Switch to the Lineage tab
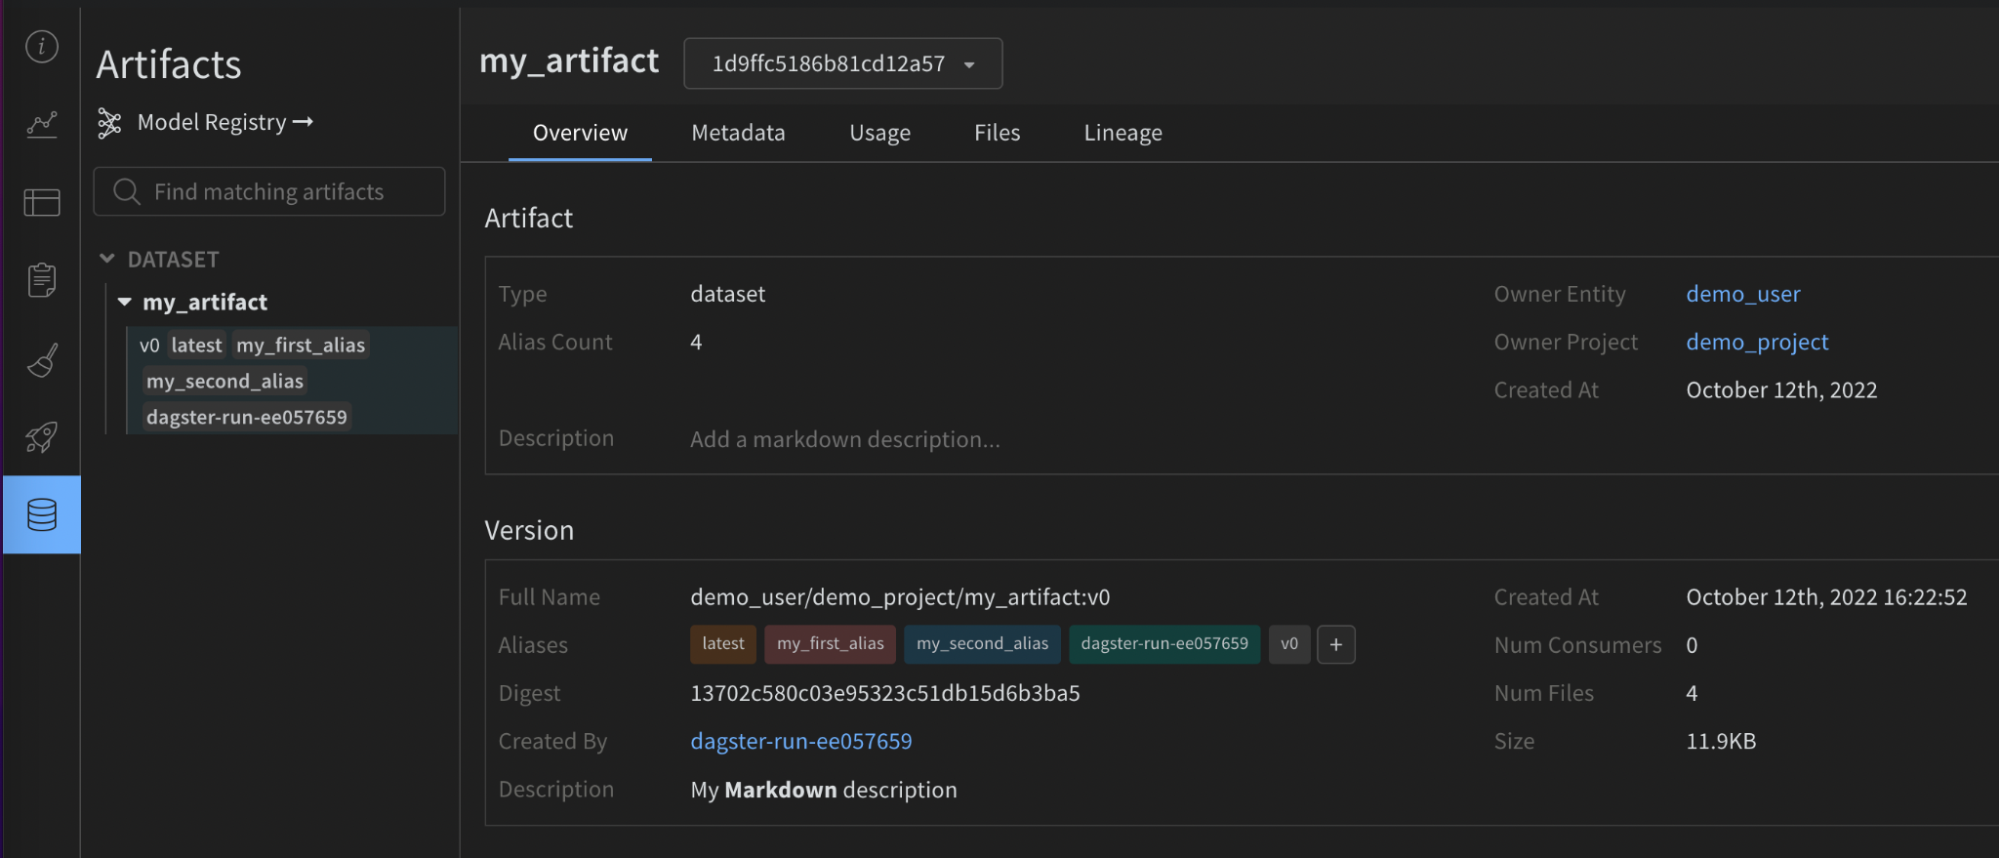1999x858 pixels. pos(1122,133)
